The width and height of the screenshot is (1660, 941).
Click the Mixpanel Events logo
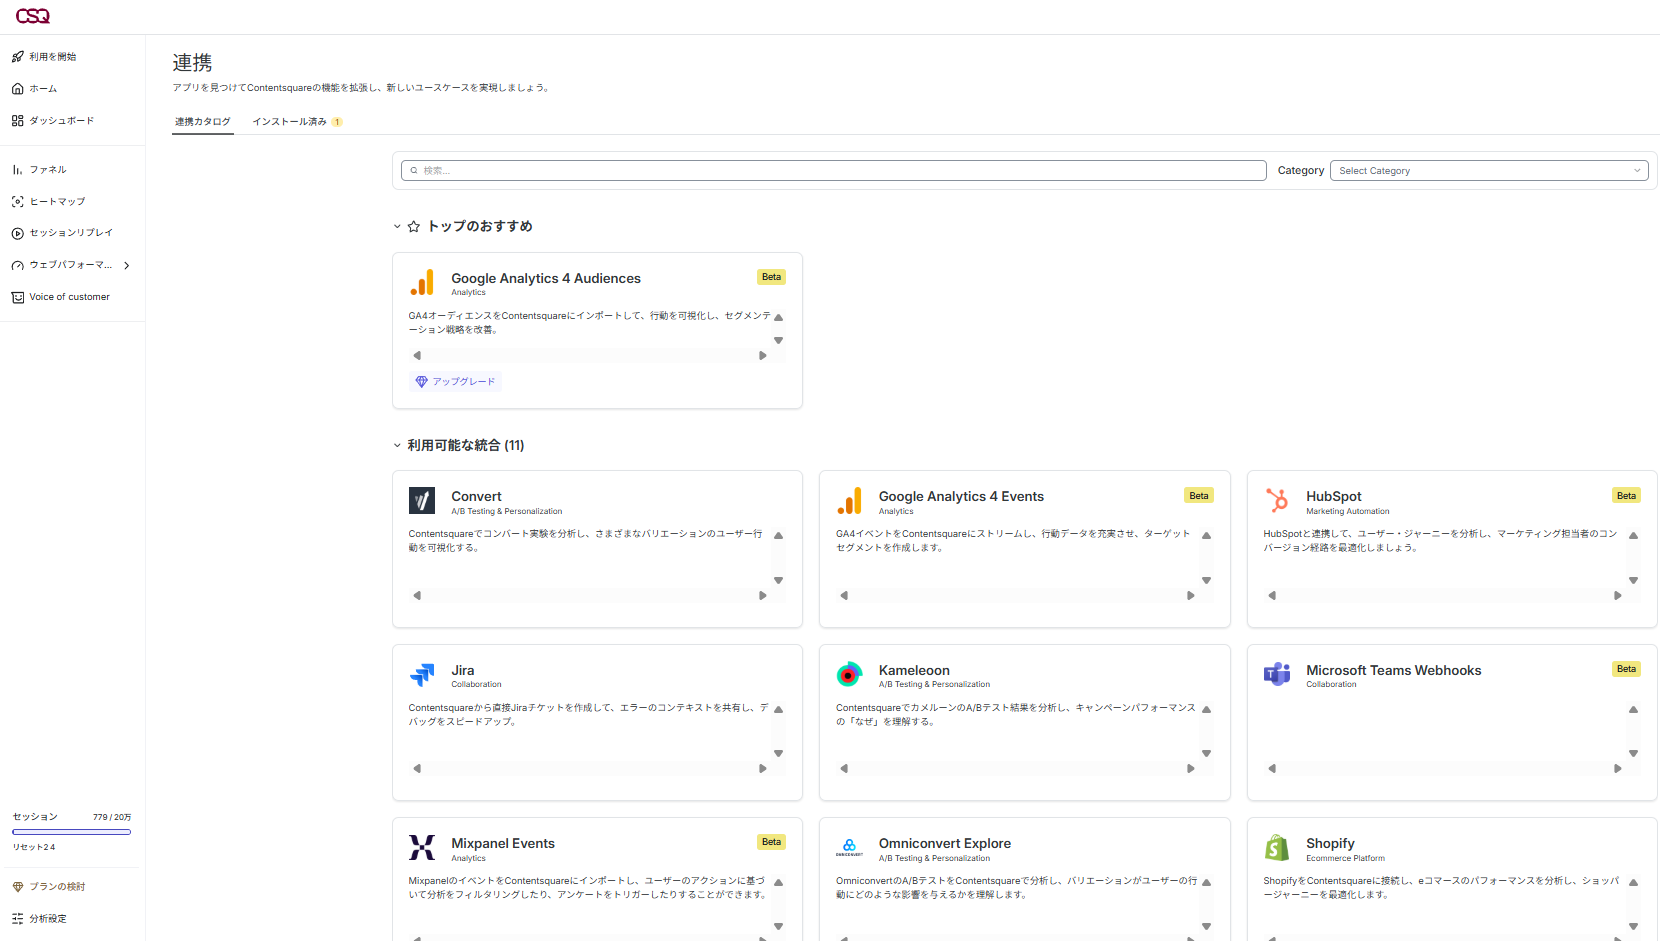click(x=422, y=848)
